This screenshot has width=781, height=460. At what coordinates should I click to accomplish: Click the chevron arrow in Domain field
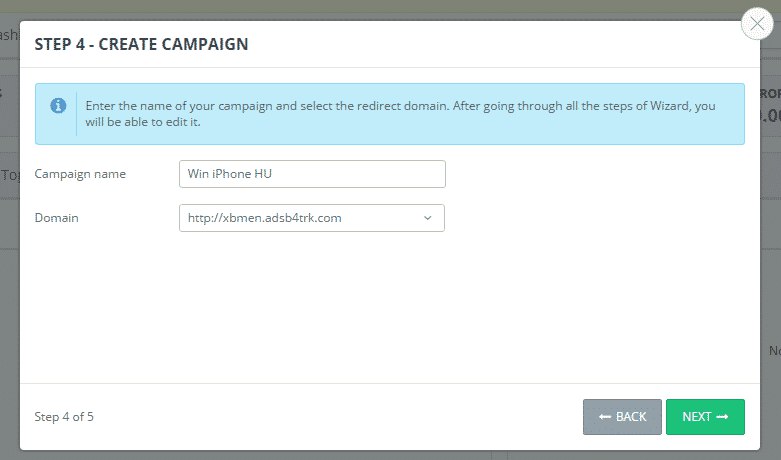(x=427, y=218)
